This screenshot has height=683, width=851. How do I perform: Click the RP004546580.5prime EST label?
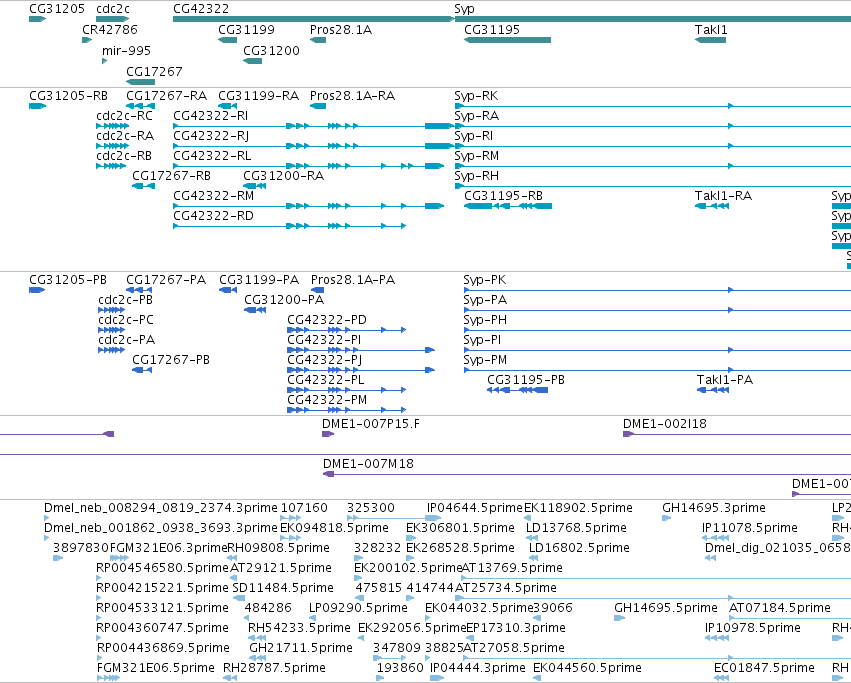[x=162, y=568]
